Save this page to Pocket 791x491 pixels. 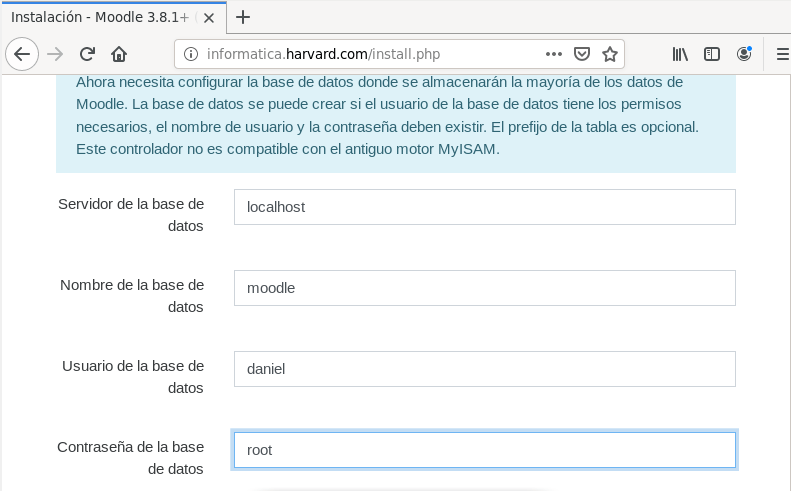click(x=582, y=54)
